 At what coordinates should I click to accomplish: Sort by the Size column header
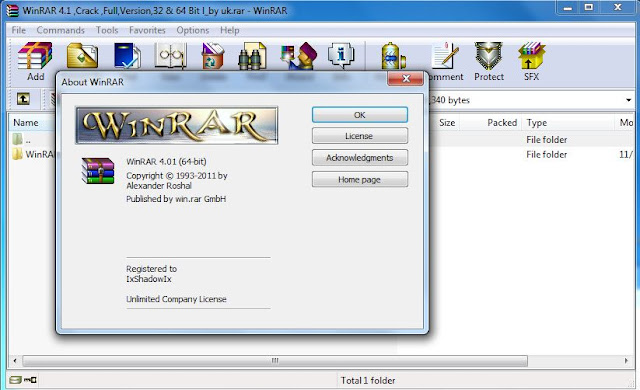(x=445, y=122)
